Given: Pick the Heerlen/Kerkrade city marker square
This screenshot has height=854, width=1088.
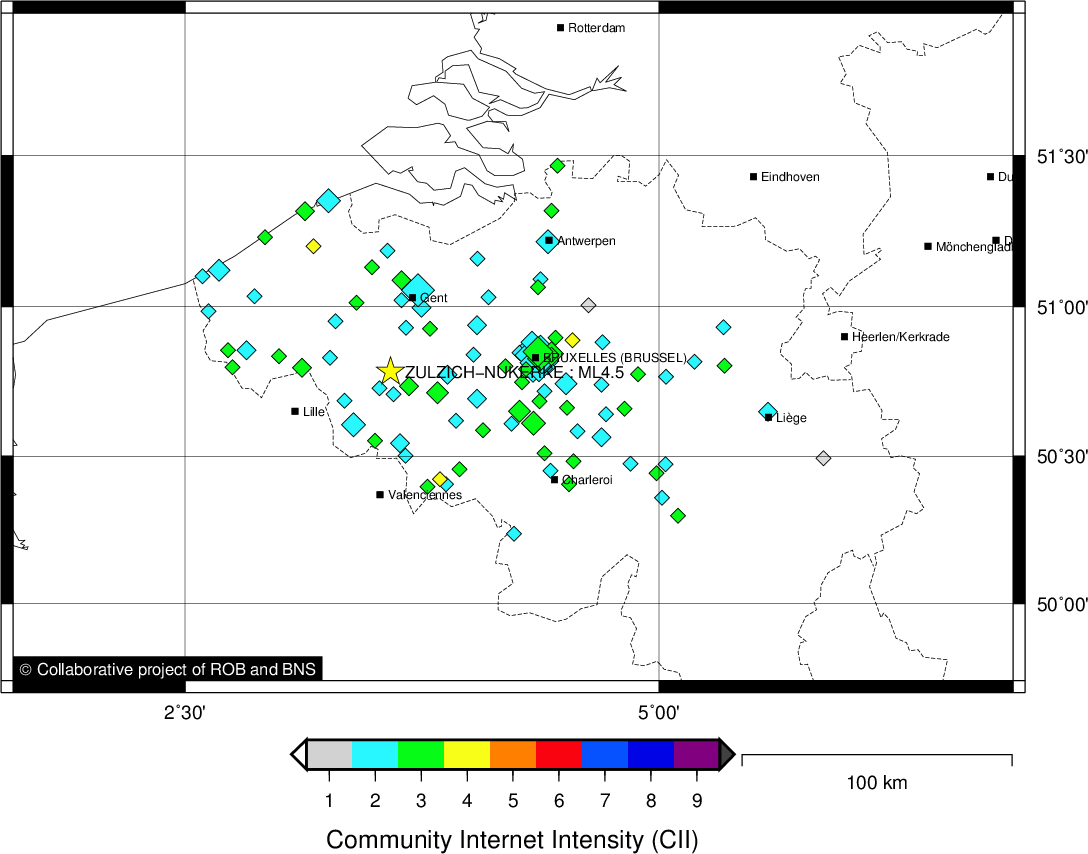Looking at the screenshot, I should click(845, 337).
